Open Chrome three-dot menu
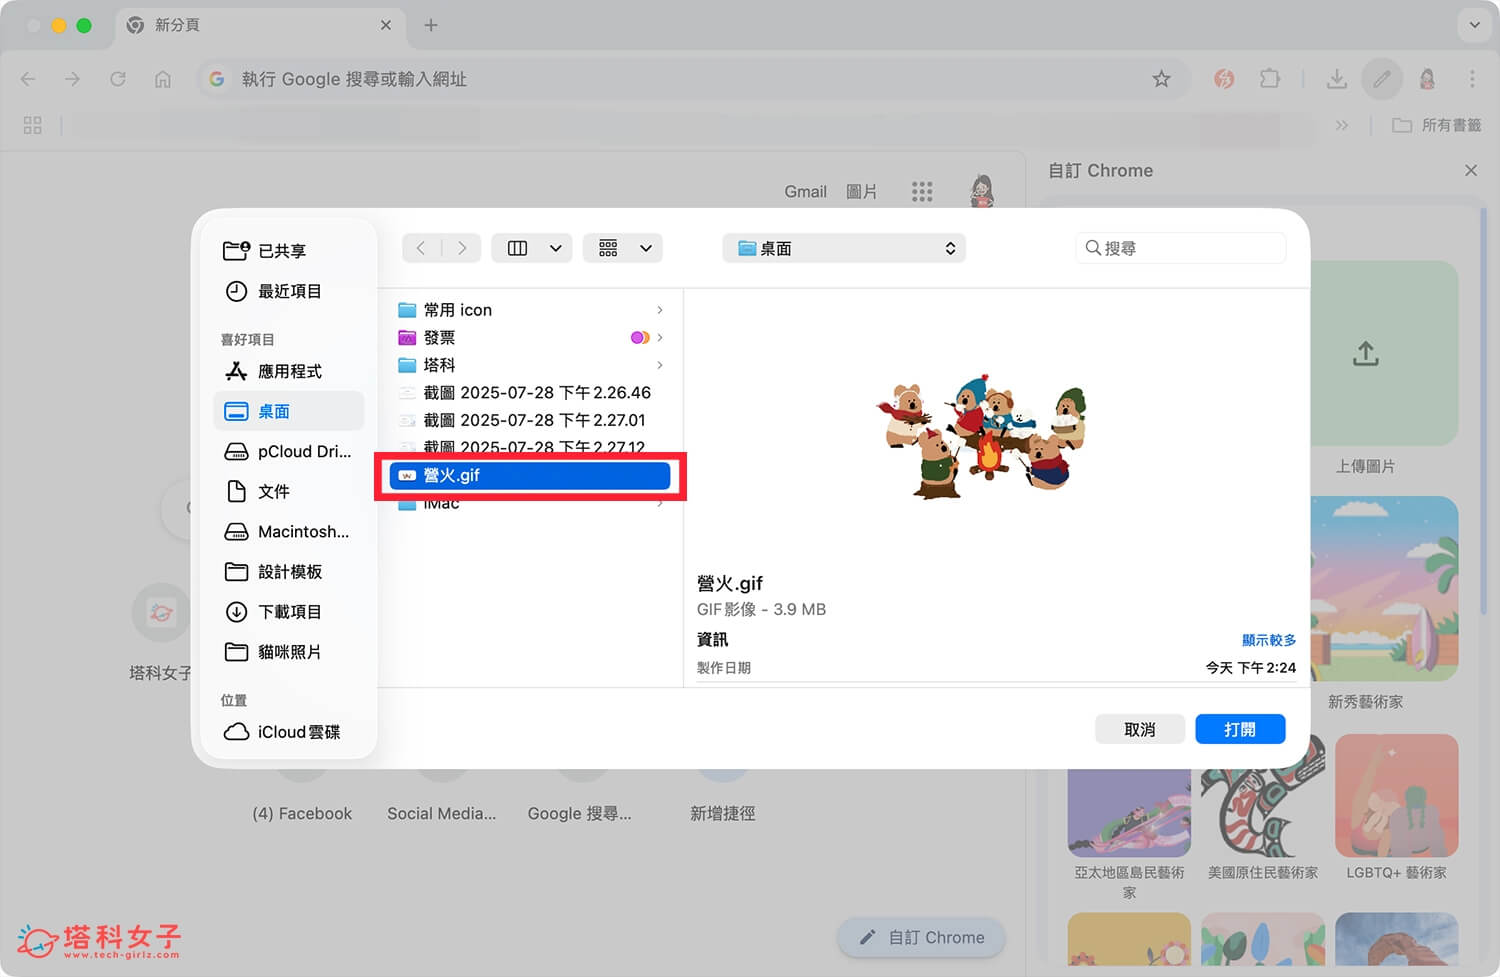This screenshot has height=977, width=1500. [1472, 79]
